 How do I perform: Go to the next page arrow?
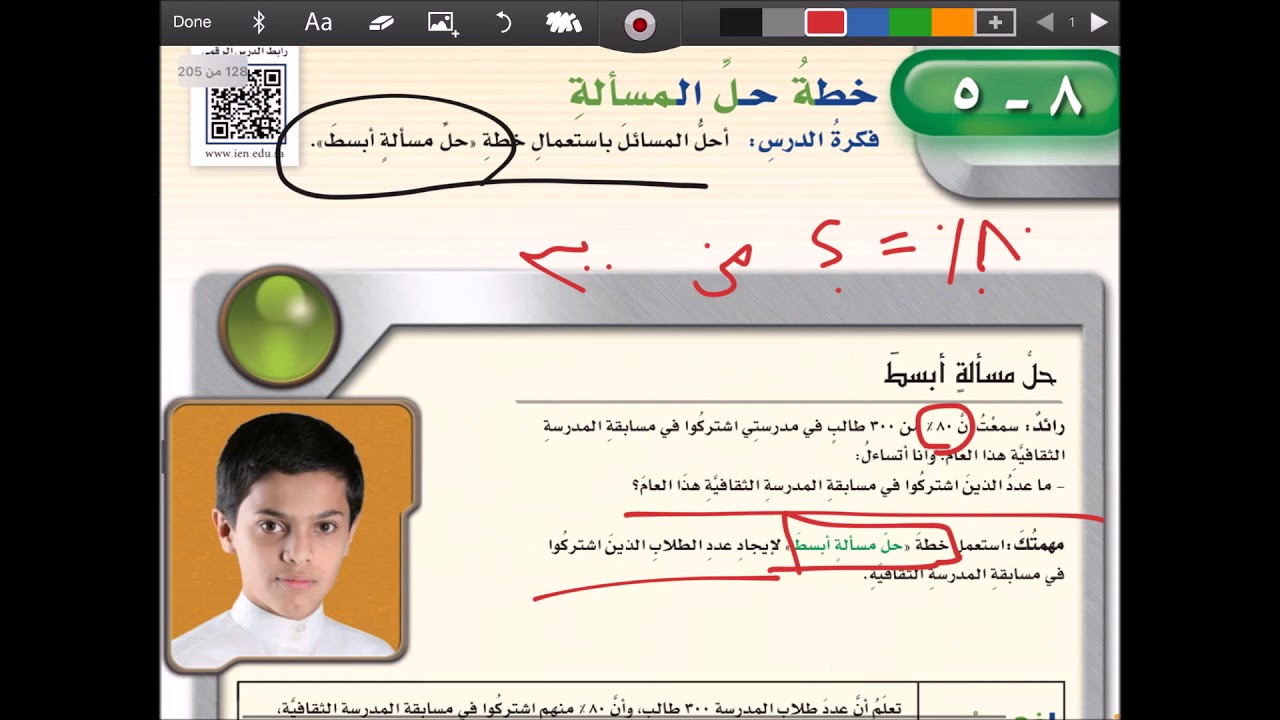point(1099,22)
